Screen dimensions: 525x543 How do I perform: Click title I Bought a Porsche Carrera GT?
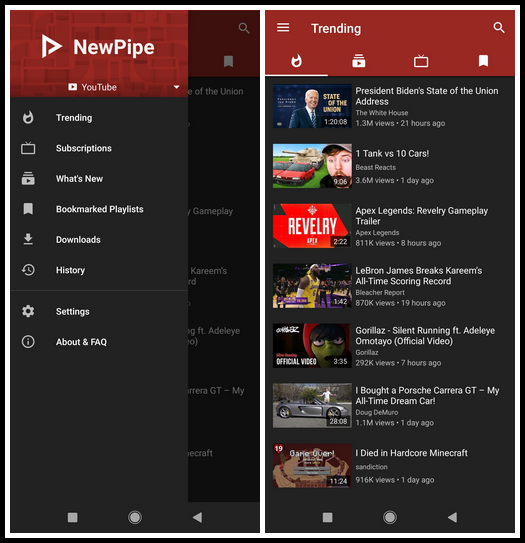(x=427, y=395)
